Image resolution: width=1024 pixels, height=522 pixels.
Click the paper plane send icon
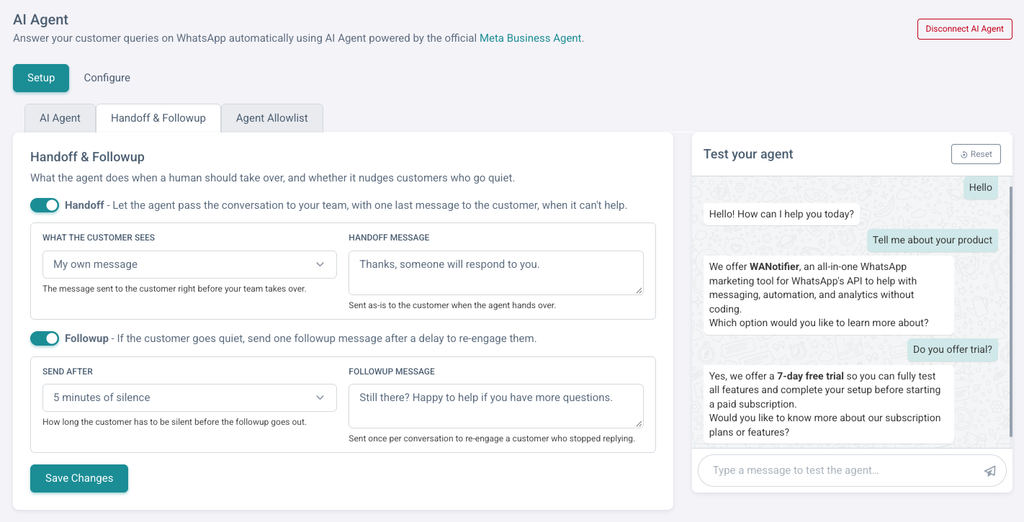990,471
